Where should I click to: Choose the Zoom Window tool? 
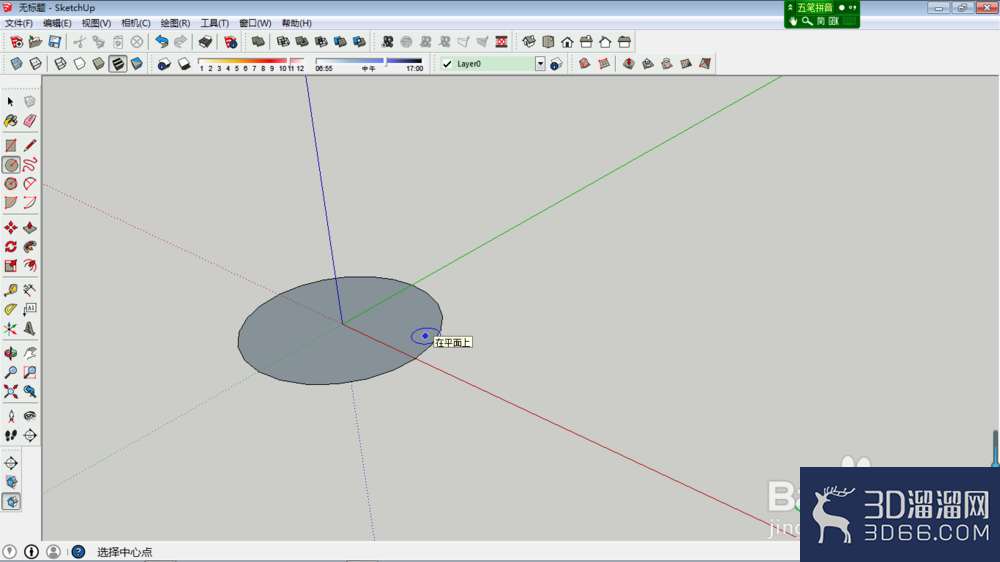coord(30,372)
